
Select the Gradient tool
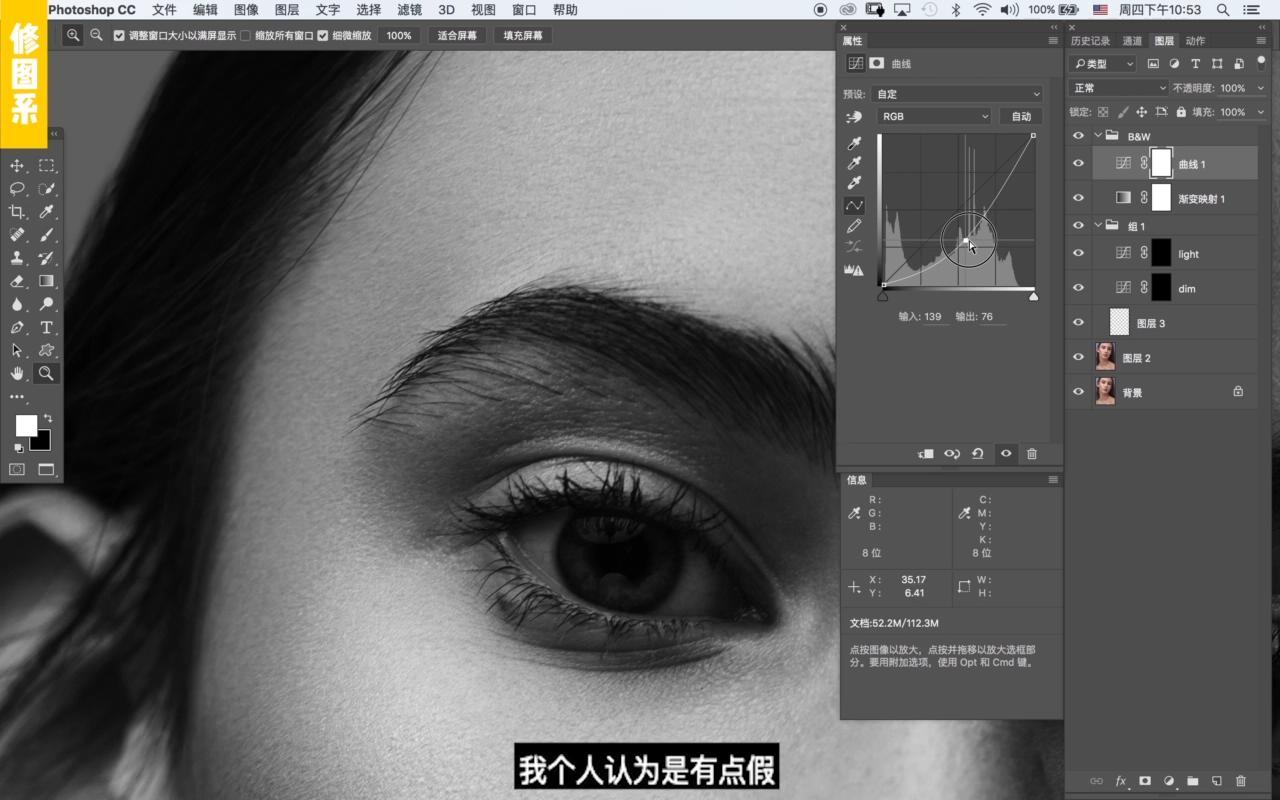pyautogui.click(x=46, y=281)
